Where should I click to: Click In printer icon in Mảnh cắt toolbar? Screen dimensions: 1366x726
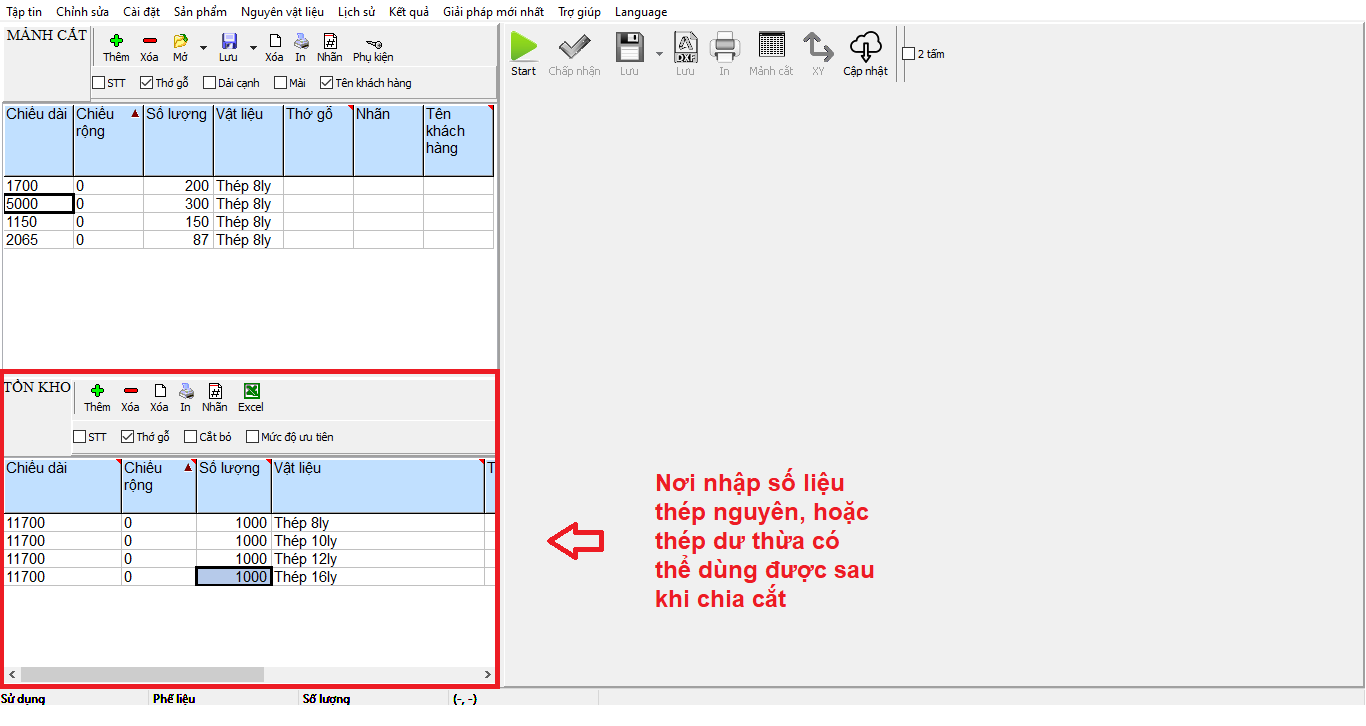(300, 42)
